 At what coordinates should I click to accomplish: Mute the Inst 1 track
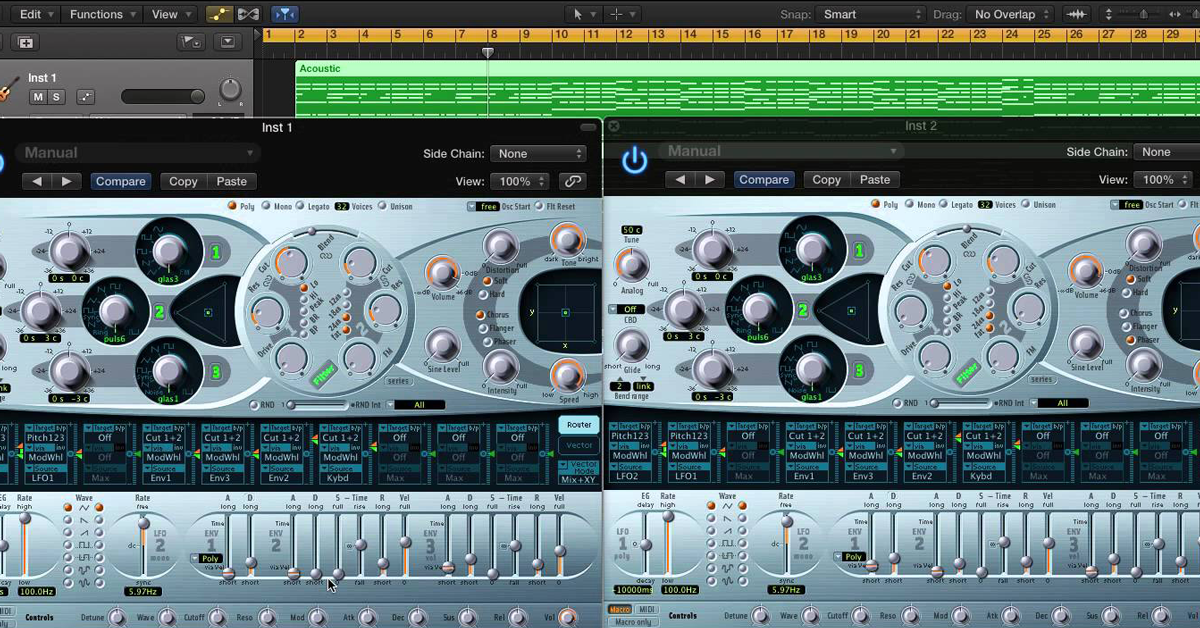(39, 97)
